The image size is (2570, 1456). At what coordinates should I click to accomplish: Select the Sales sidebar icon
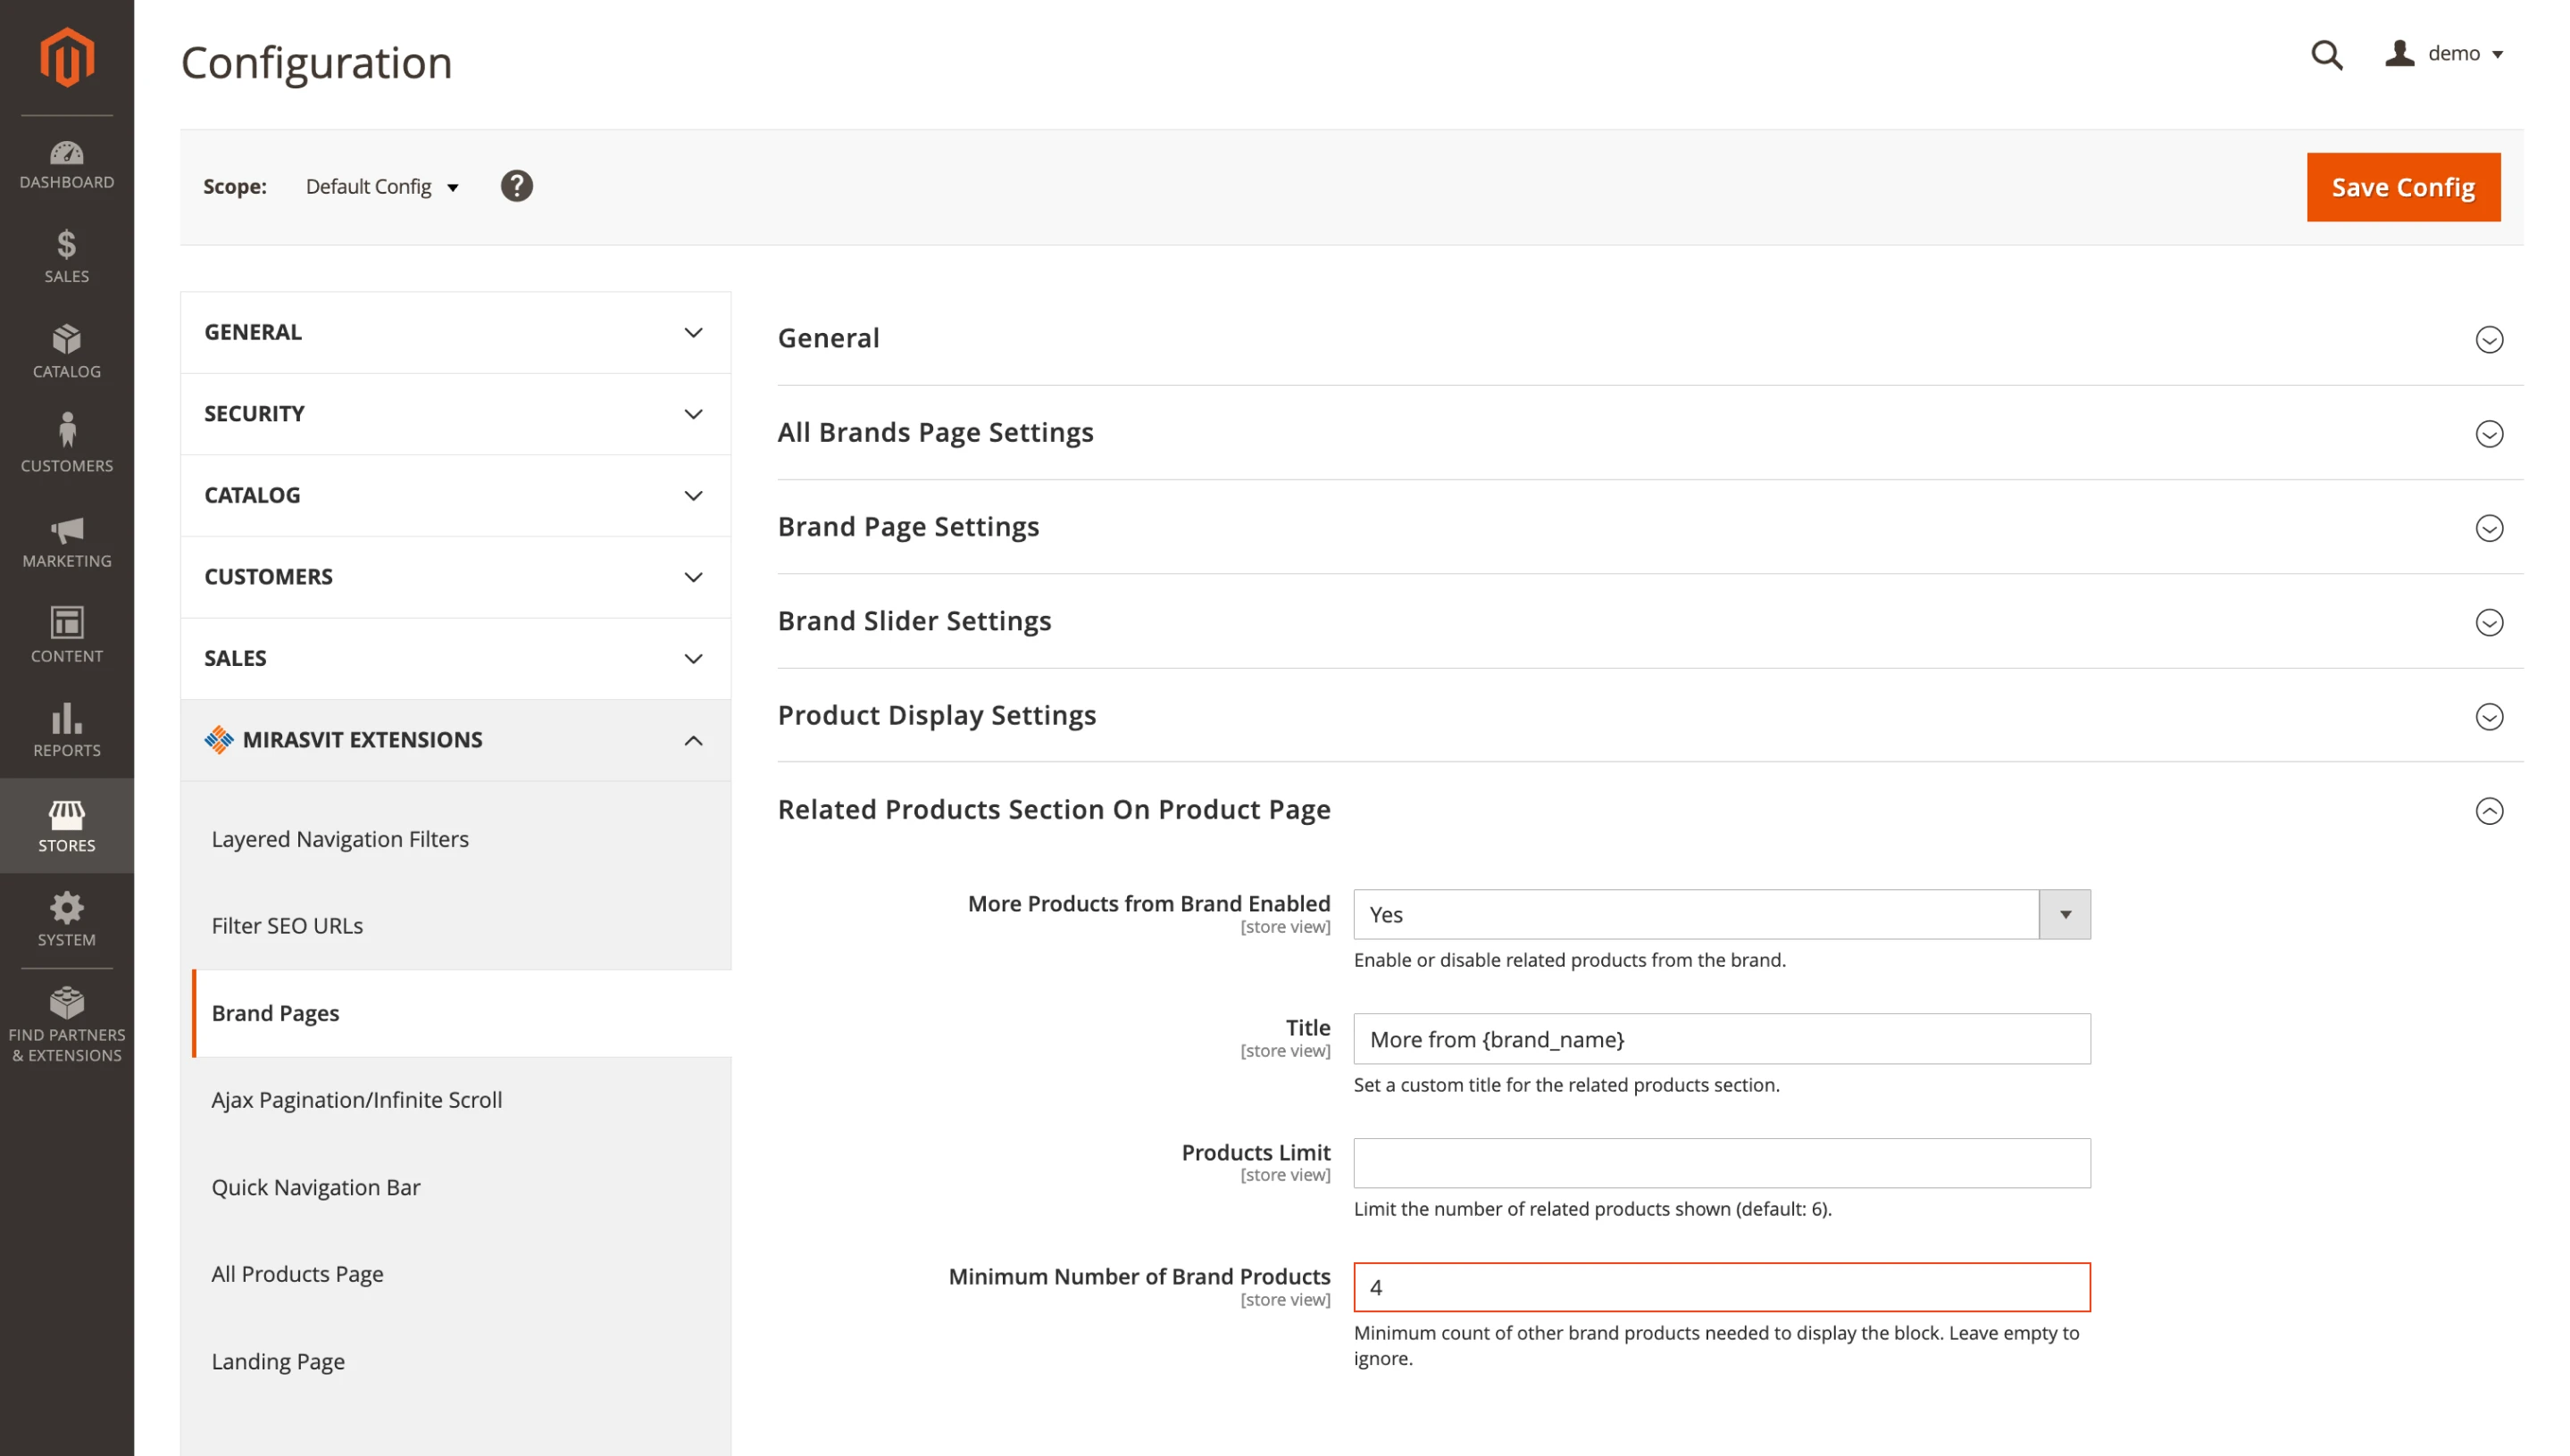[x=66, y=258]
